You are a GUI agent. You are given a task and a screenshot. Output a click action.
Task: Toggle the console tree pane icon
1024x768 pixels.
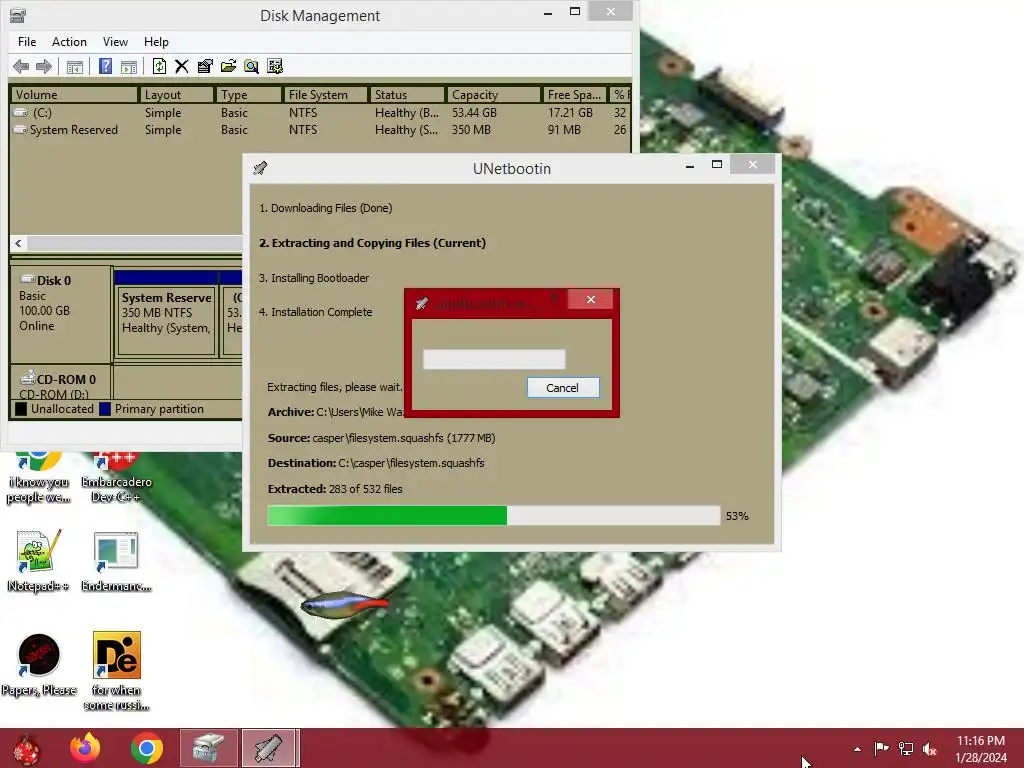(74, 66)
